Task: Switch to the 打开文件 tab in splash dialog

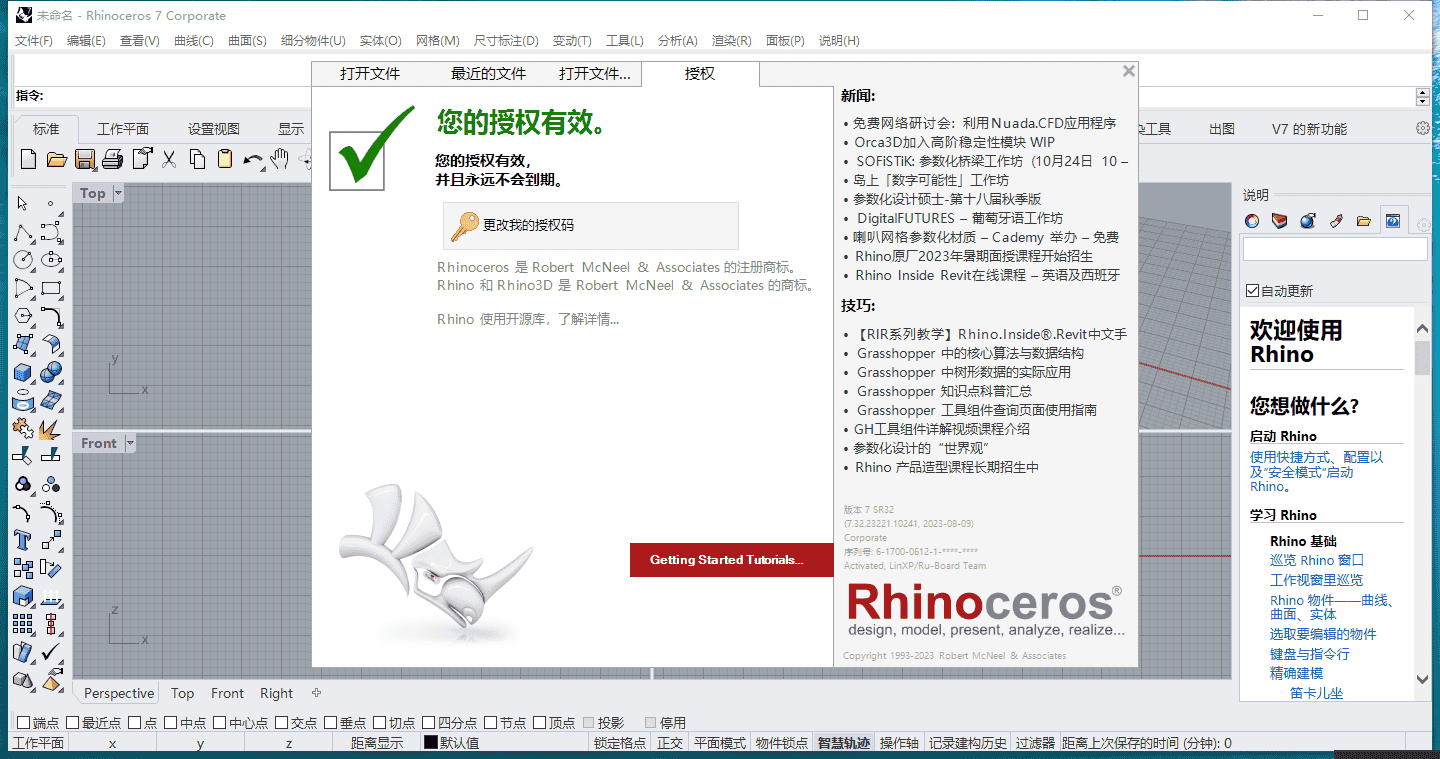Action: tap(369, 74)
